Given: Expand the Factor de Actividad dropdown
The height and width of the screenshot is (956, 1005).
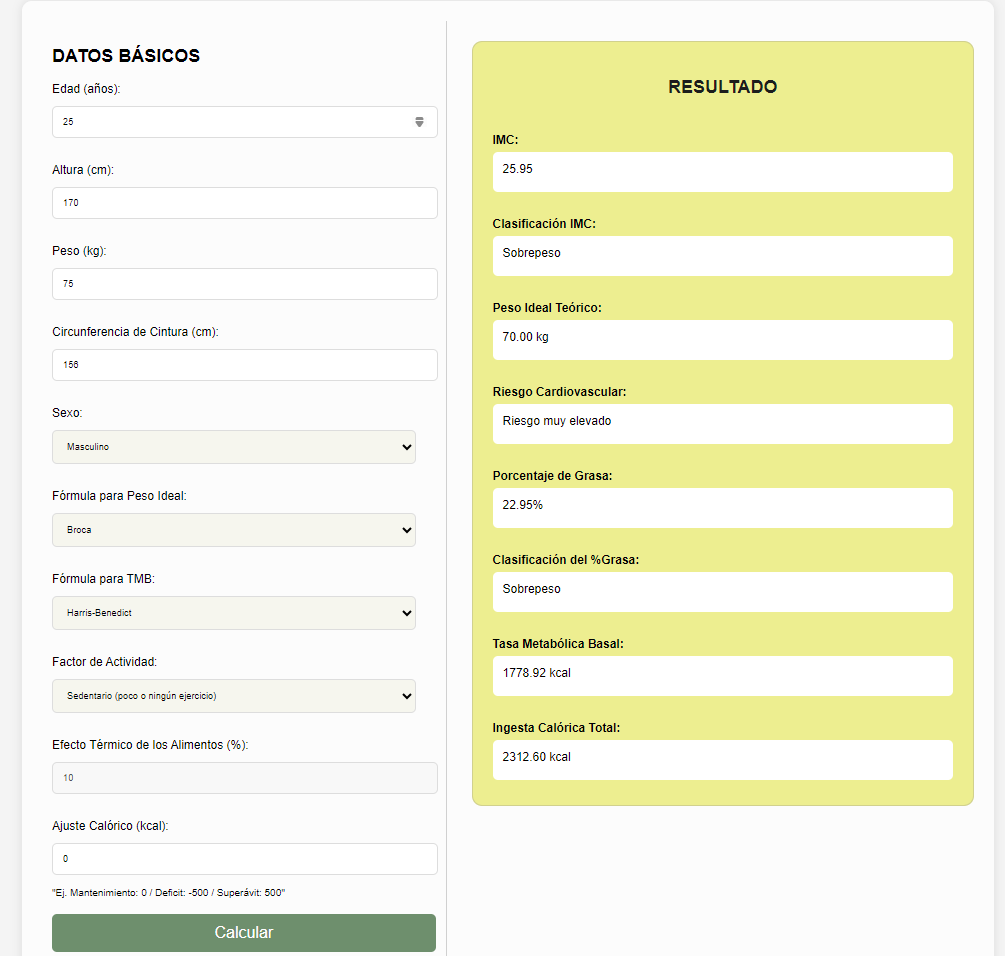Looking at the screenshot, I should pos(234,696).
